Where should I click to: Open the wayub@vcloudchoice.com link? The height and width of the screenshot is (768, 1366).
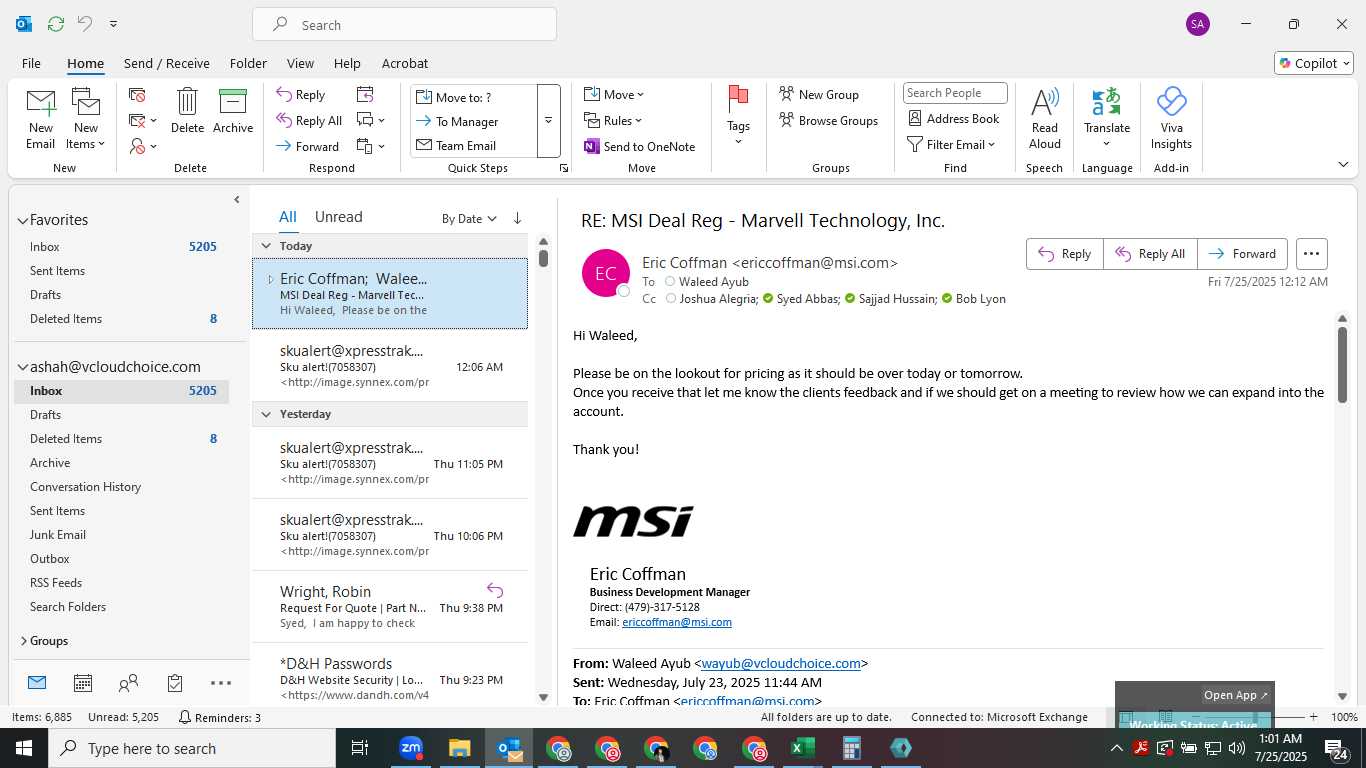781,663
